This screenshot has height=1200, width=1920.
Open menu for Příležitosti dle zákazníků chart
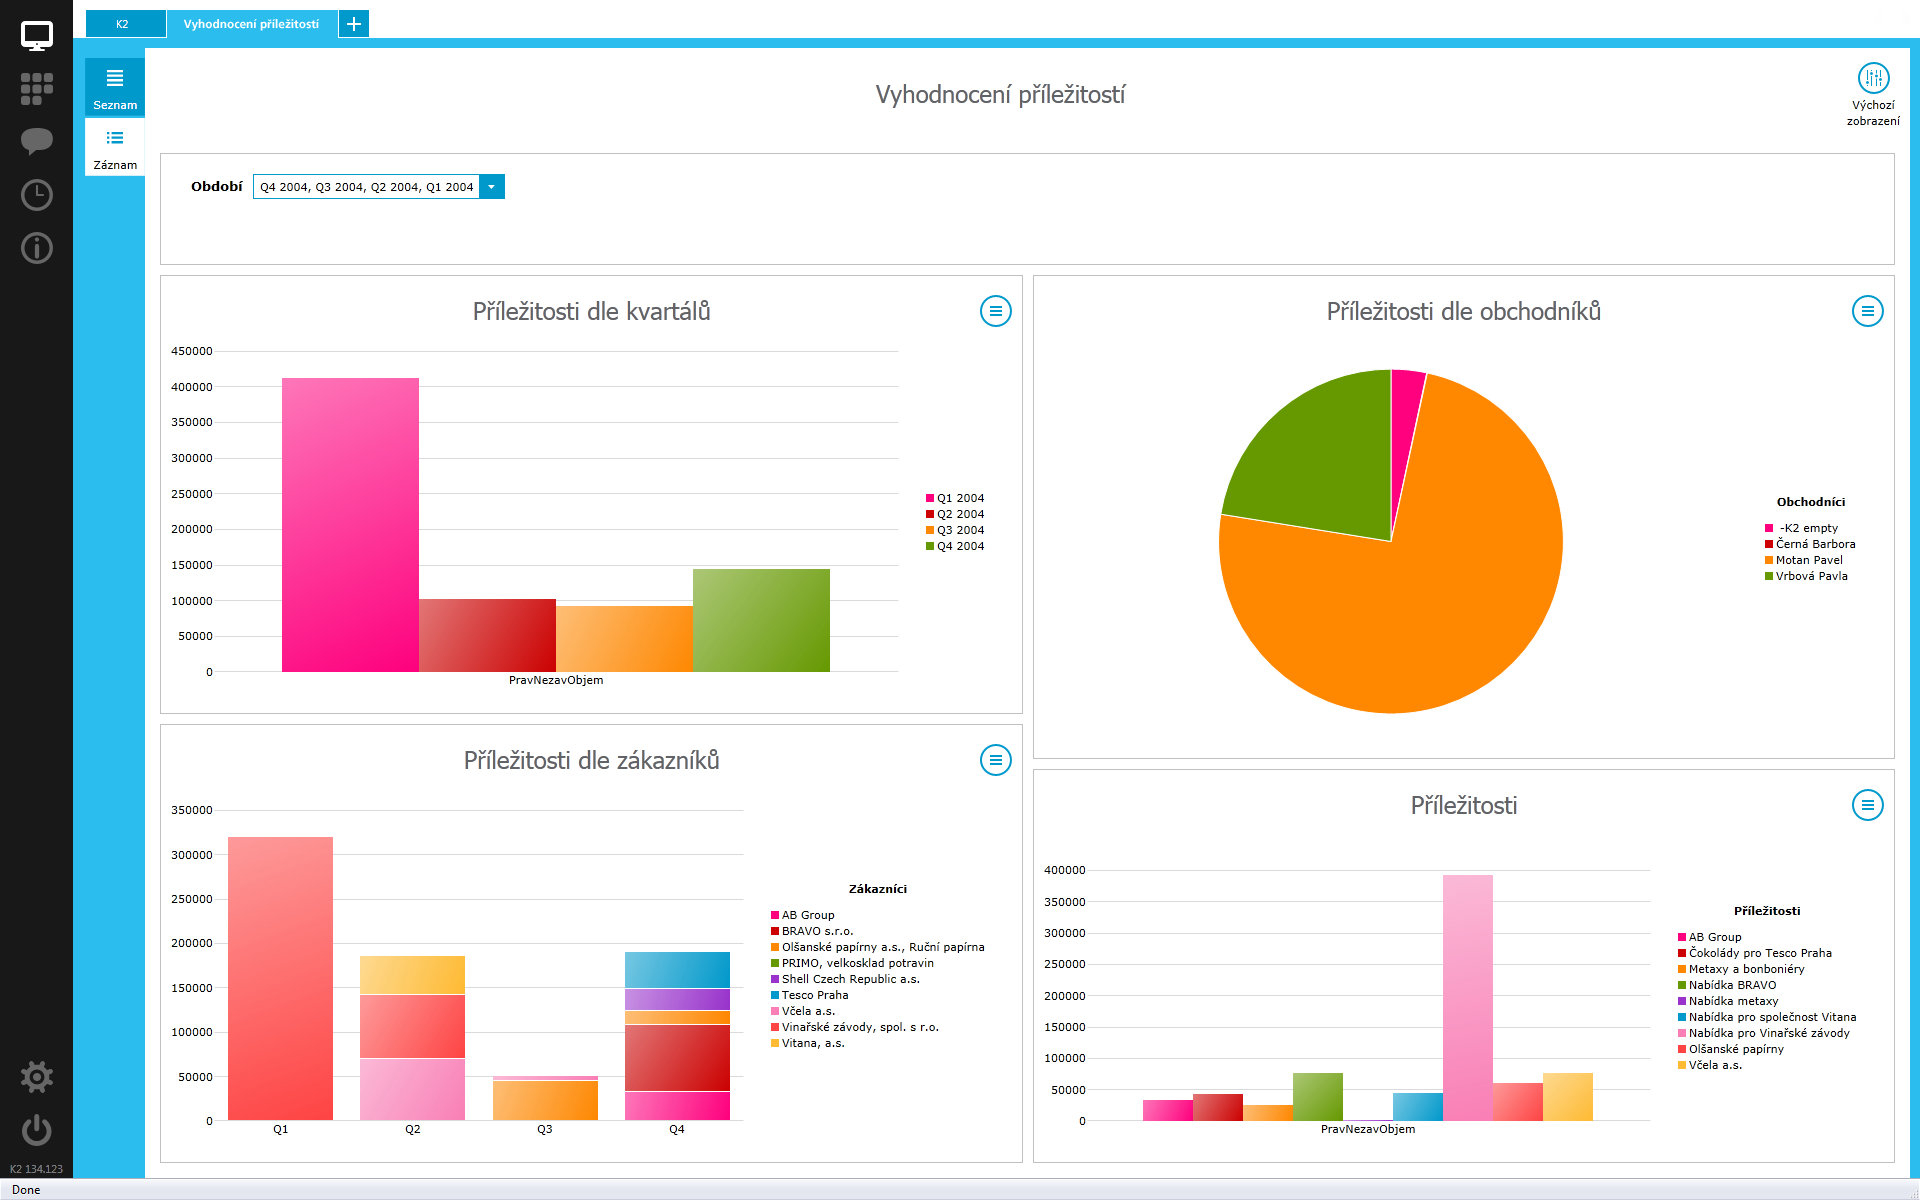[x=995, y=760]
